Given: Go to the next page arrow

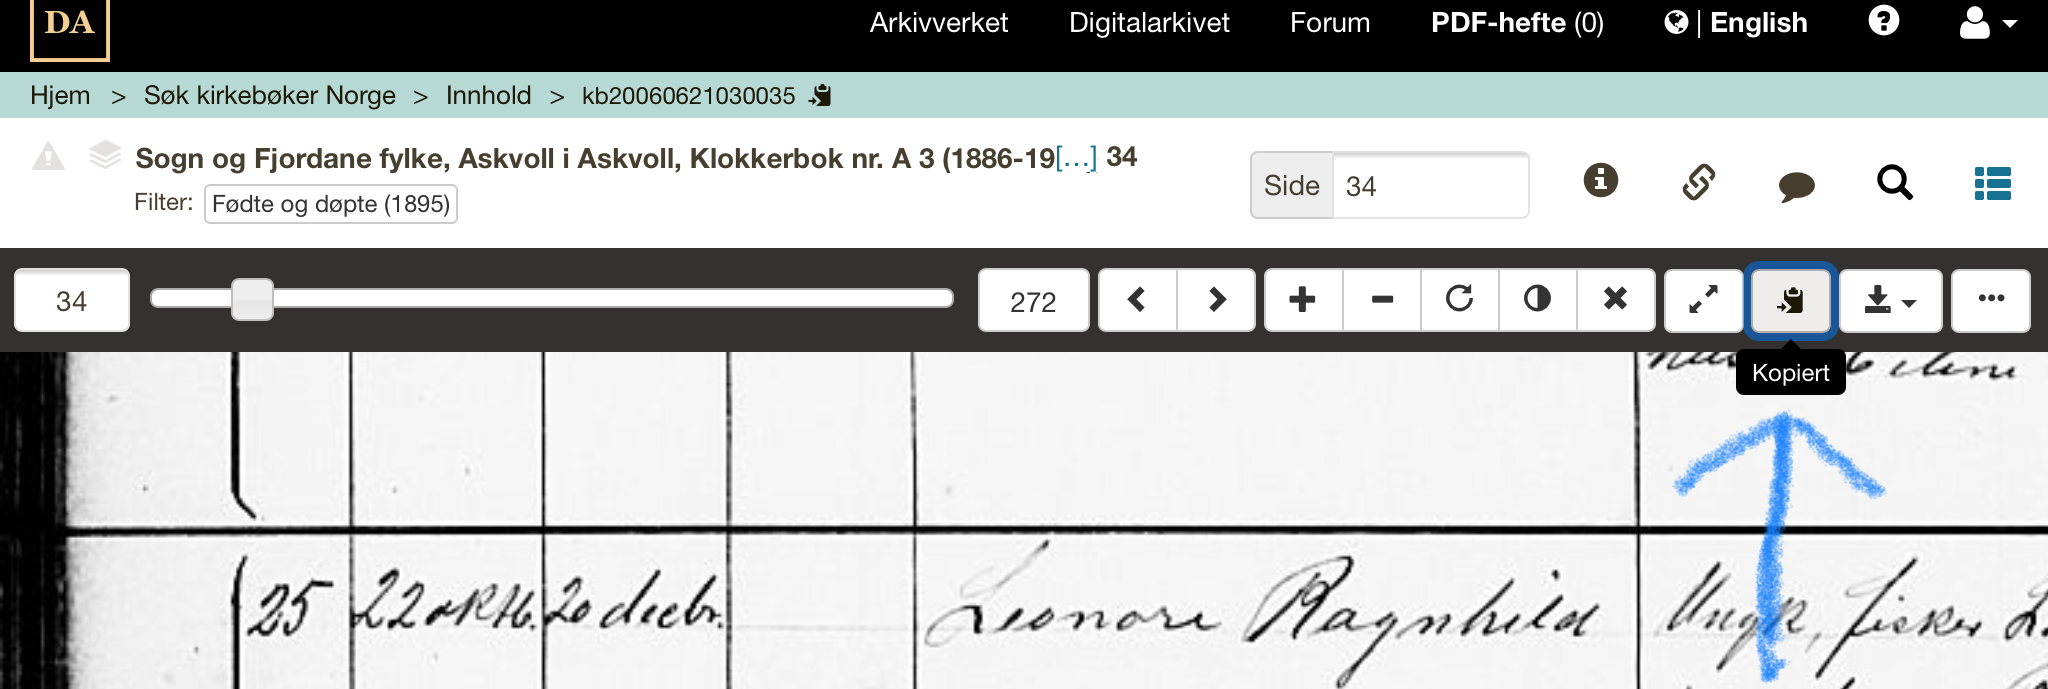Looking at the screenshot, I should coord(1216,300).
